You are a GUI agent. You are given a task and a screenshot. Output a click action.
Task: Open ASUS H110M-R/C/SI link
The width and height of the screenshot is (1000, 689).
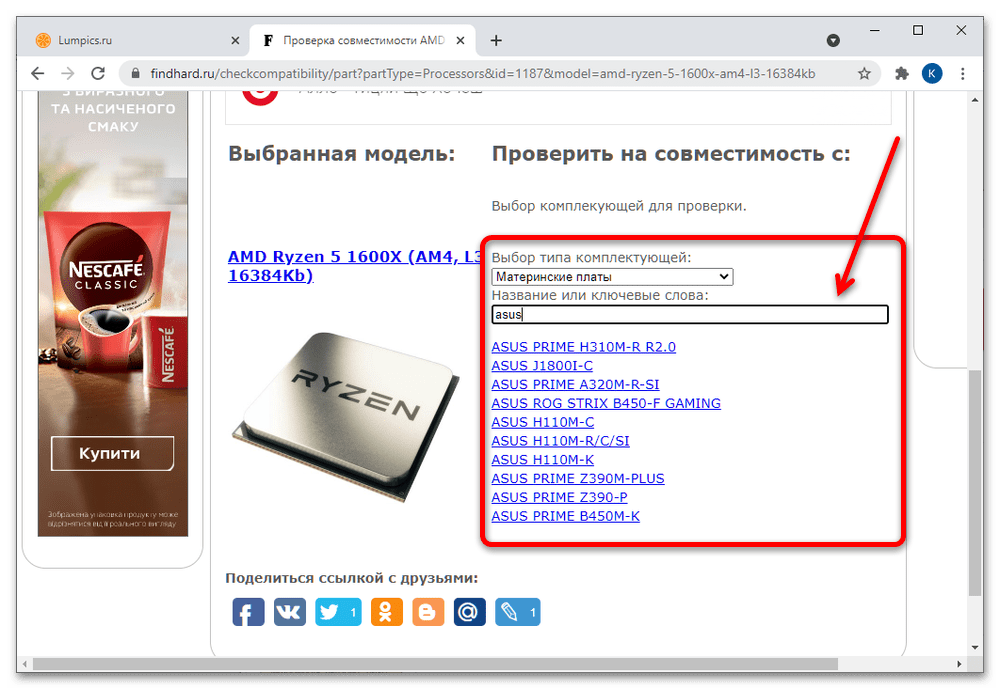(561, 441)
